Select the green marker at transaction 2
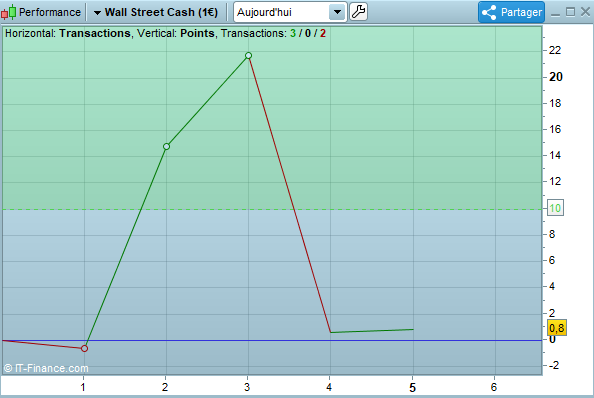Image resolution: width=594 pixels, height=398 pixels. [x=166, y=147]
